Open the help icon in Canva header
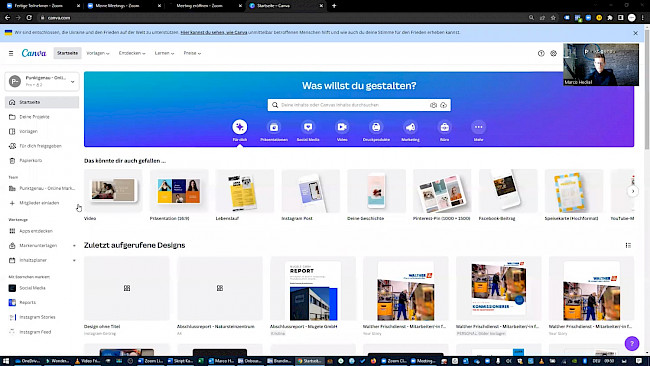 coord(541,53)
